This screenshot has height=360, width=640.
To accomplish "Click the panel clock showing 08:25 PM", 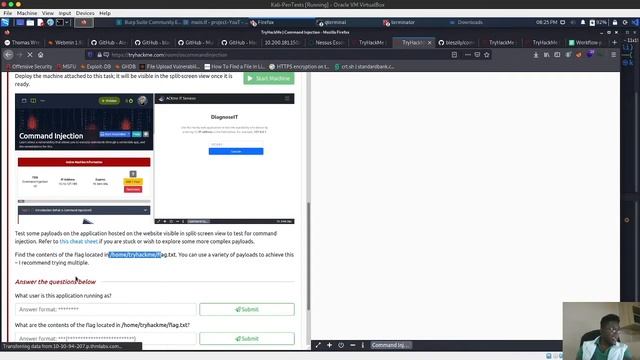I will click(547, 22).
